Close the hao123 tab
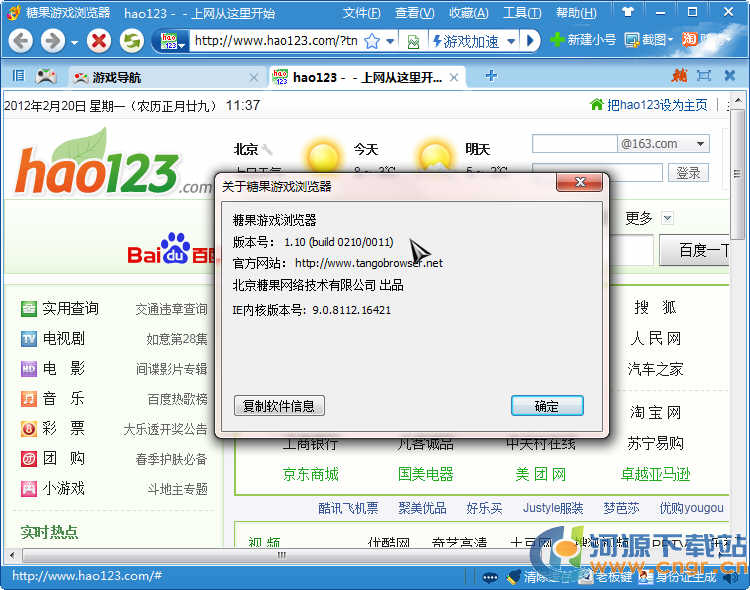Image resolution: width=750 pixels, height=590 pixels. 454,78
